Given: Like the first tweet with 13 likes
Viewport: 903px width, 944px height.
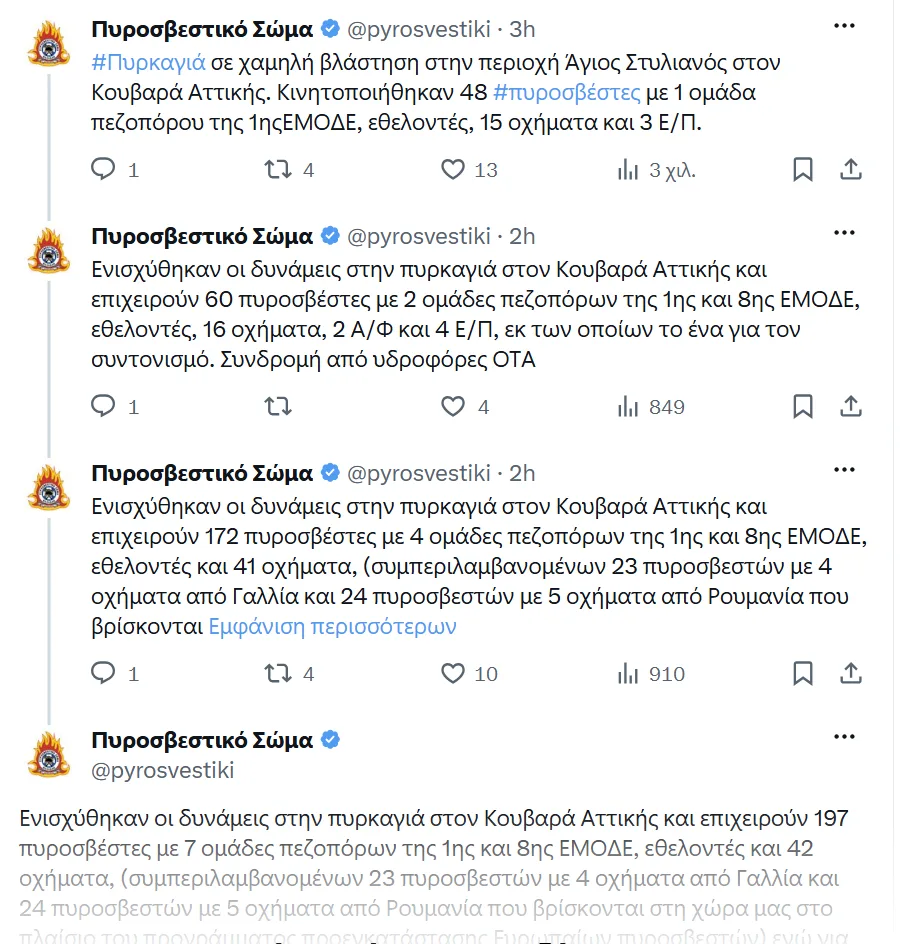Looking at the screenshot, I should click(453, 169).
